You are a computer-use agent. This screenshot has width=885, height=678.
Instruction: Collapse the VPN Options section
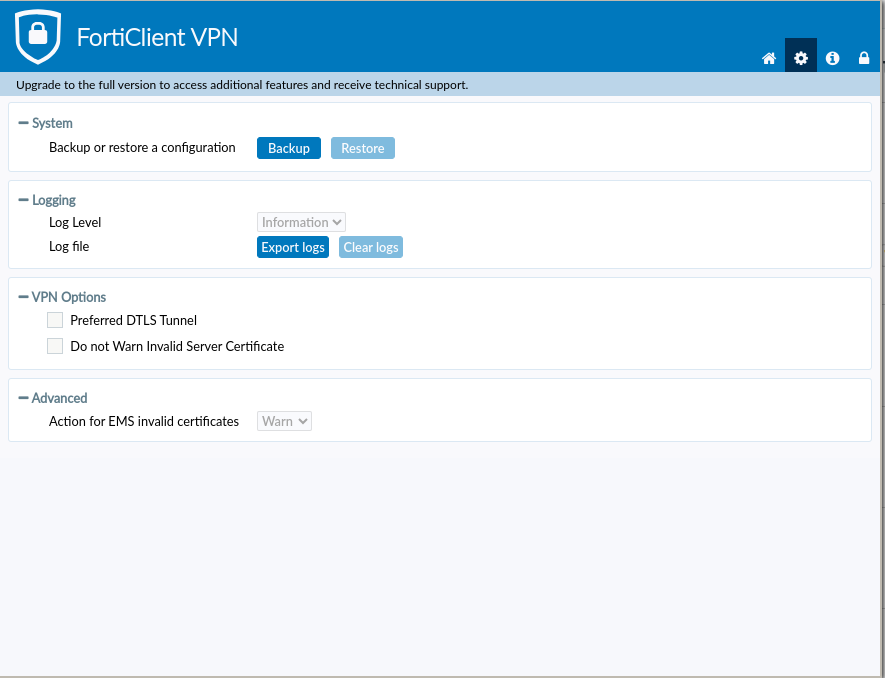click(24, 297)
